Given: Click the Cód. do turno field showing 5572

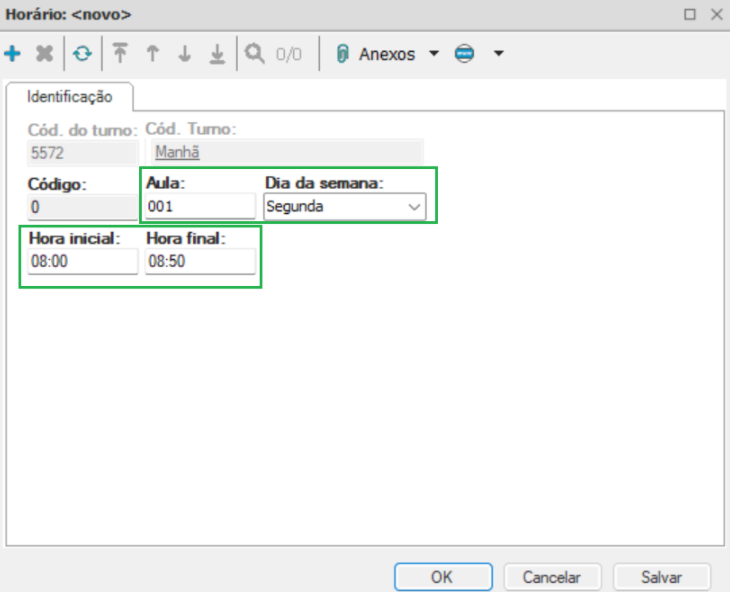Looking at the screenshot, I should [x=83, y=153].
